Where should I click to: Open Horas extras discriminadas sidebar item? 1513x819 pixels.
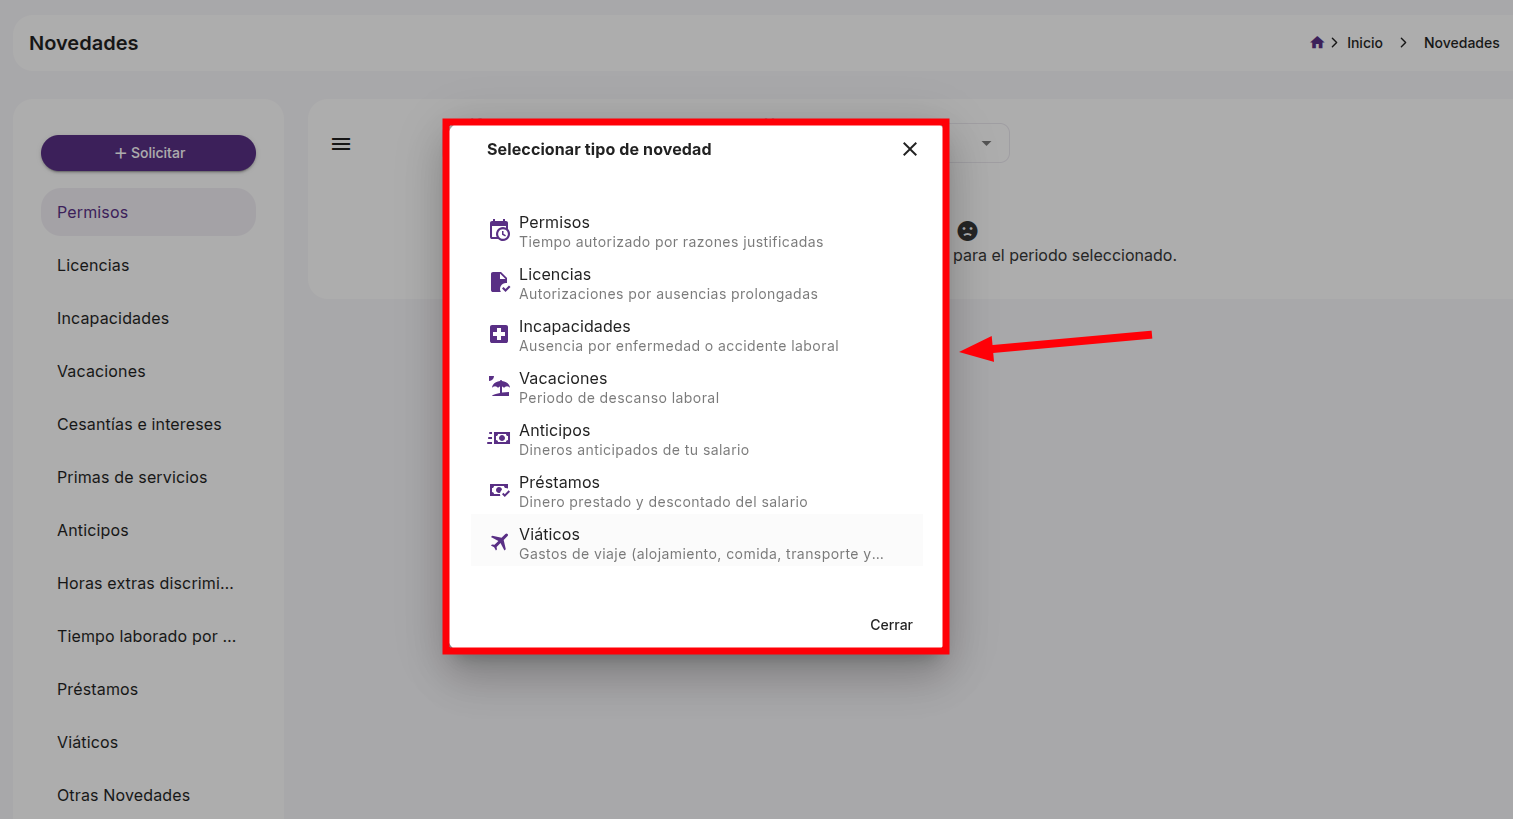pyautogui.click(x=148, y=583)
